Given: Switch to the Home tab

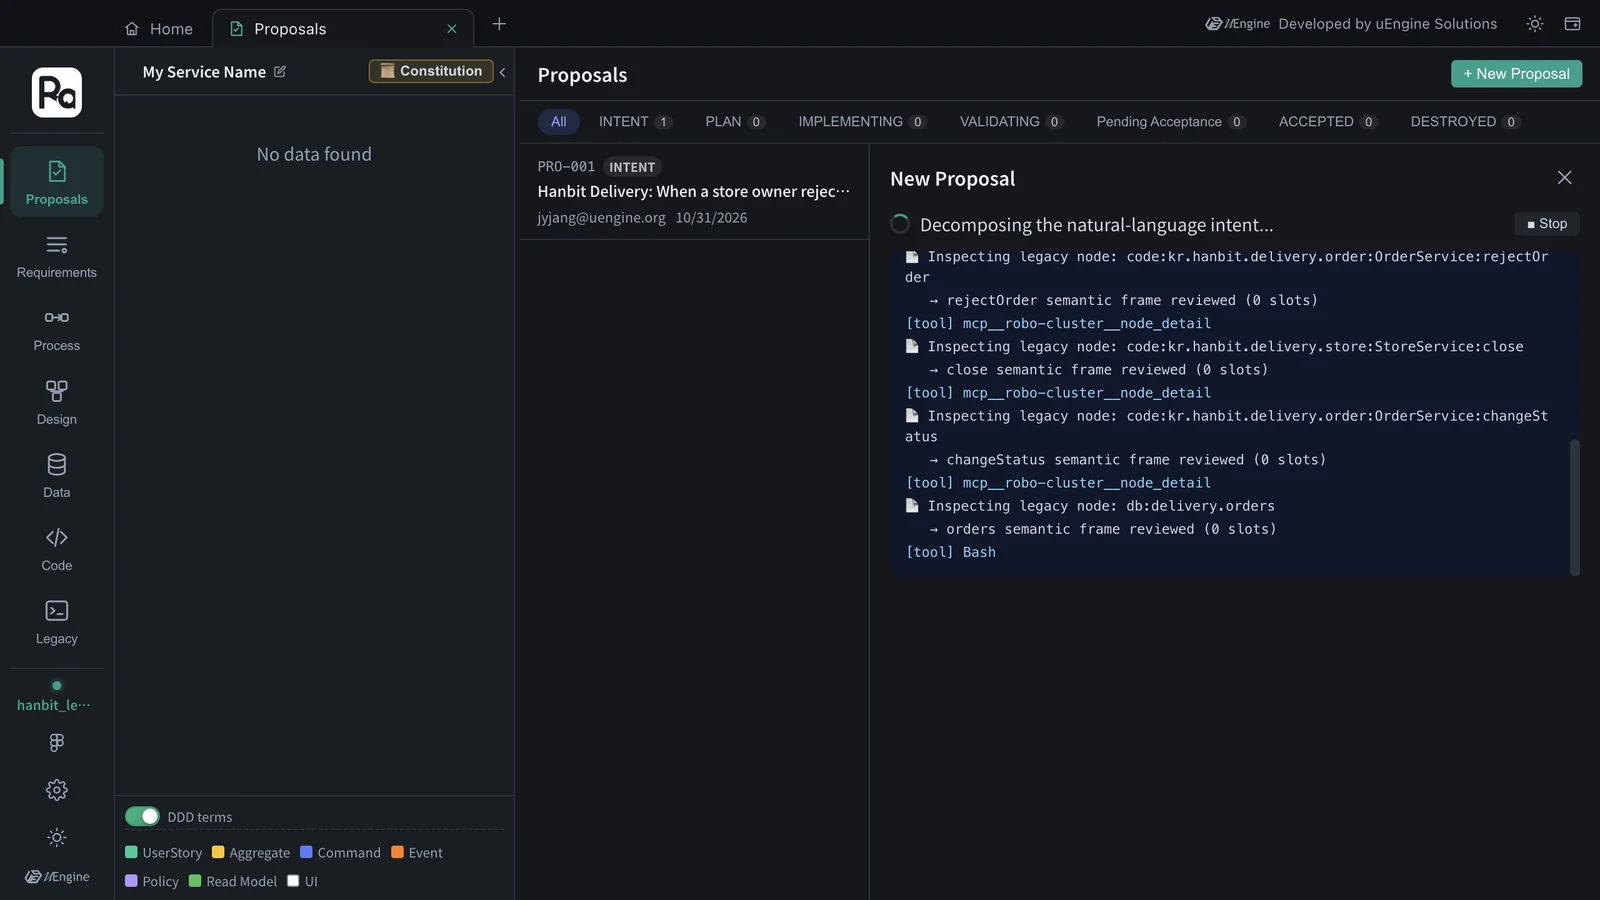Looking at the screenshot, I should tap(159, 29).
